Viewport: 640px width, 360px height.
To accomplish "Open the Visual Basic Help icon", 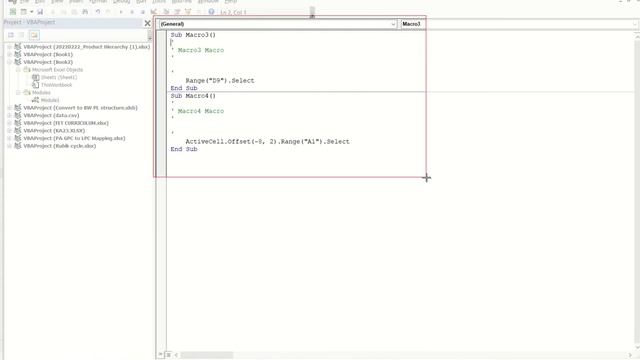I will [211, 12].
